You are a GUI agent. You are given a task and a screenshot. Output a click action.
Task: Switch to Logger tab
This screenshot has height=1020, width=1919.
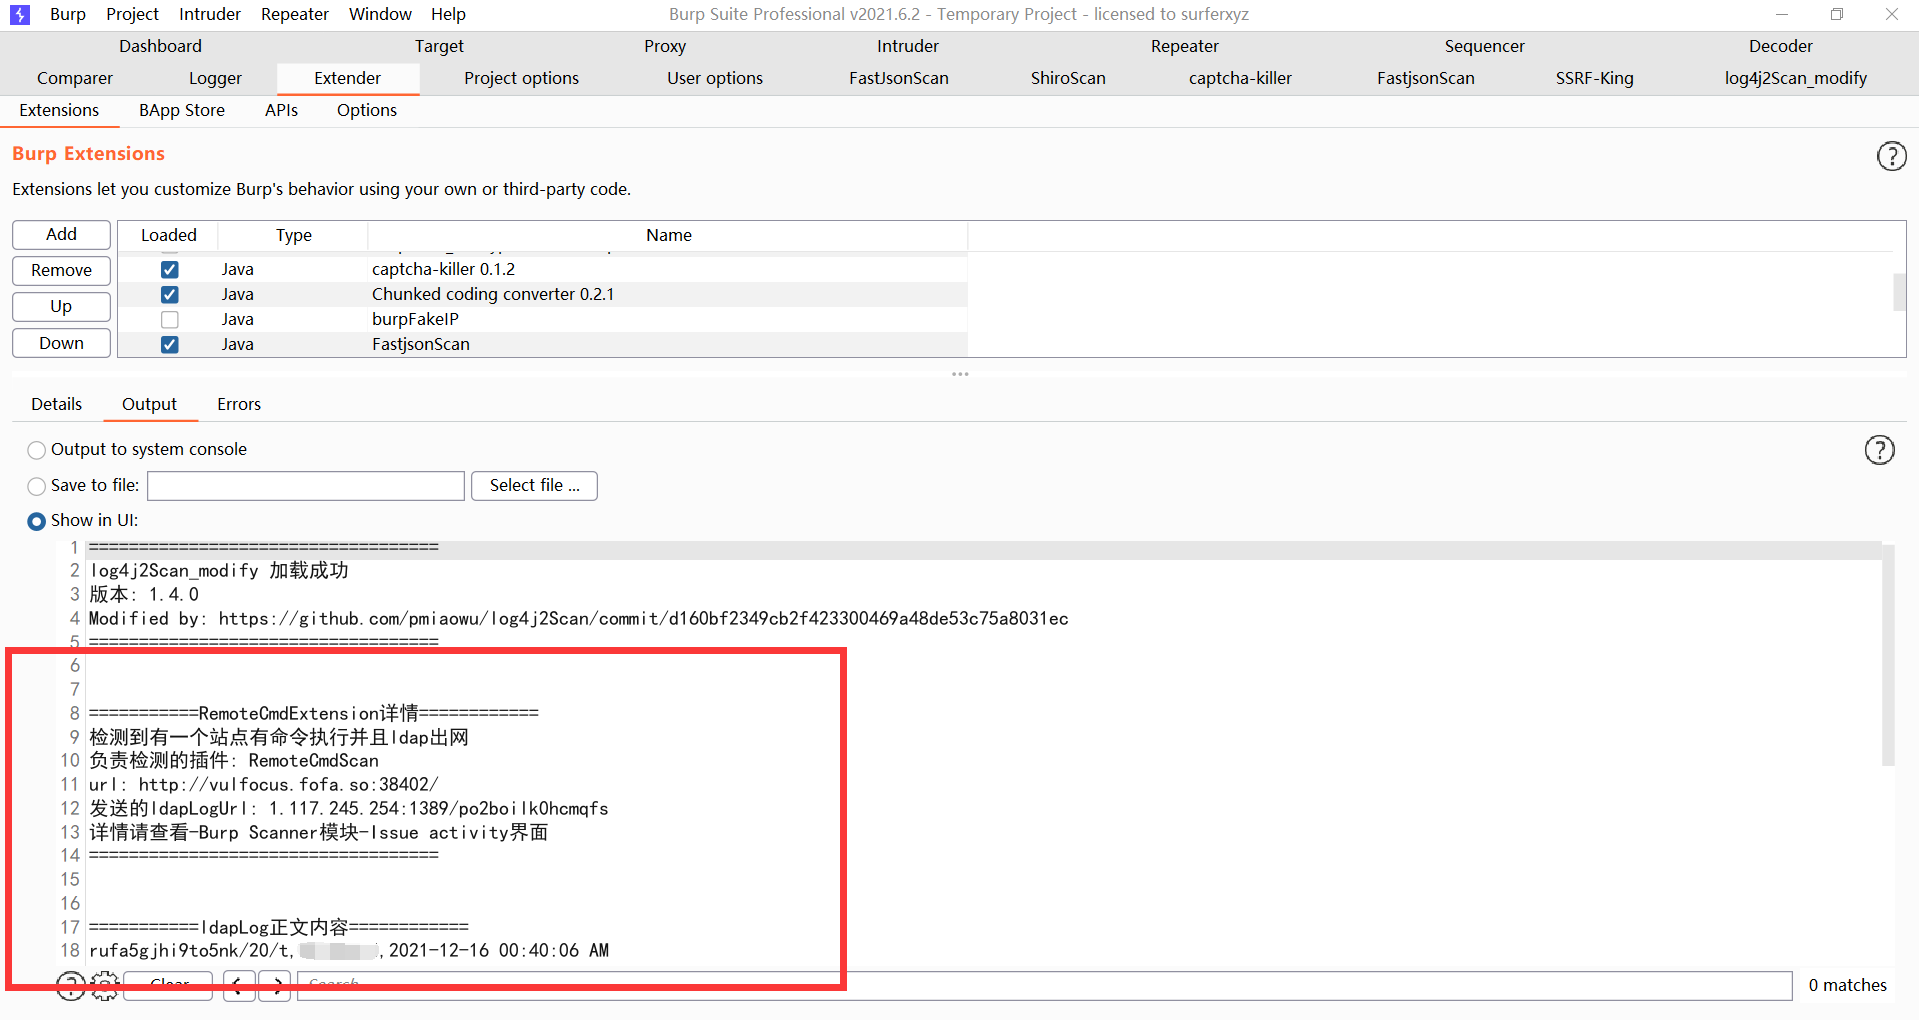tap(215, 78)
